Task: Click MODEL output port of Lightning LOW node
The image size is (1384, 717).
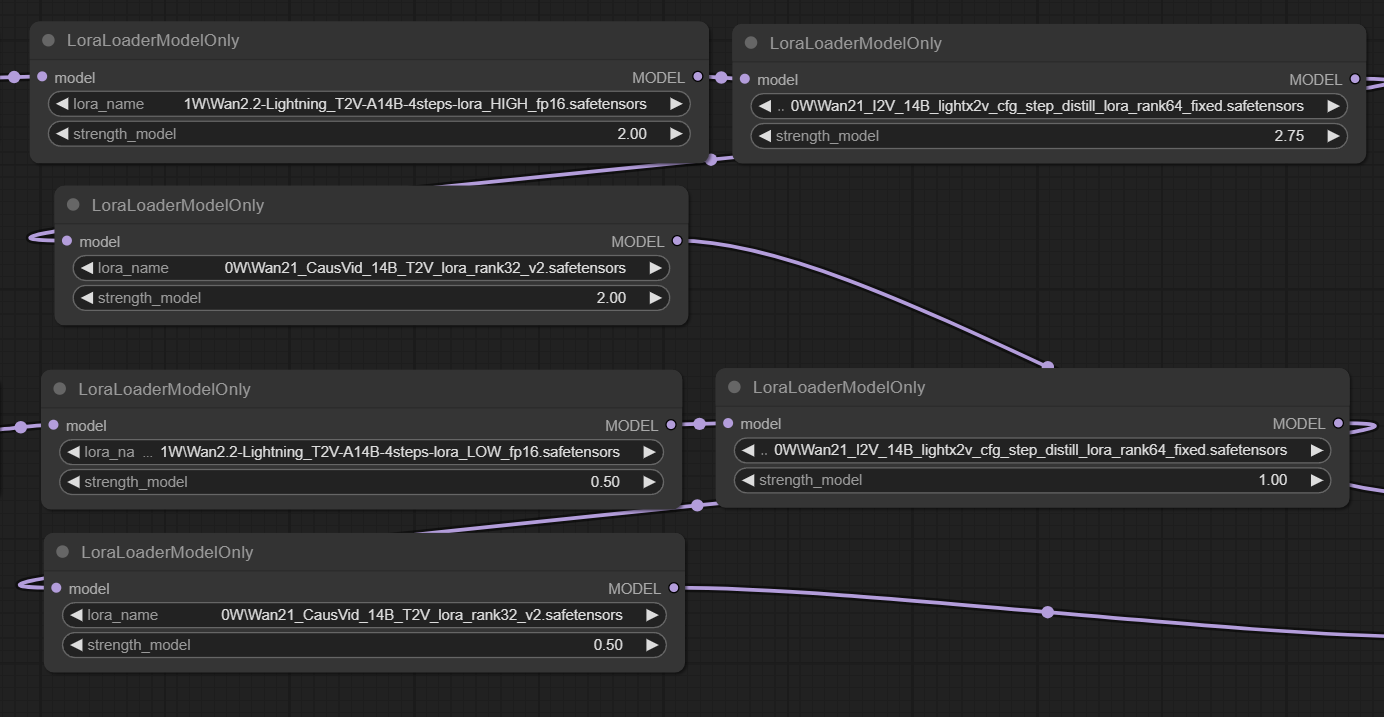Action: [670, 425]
